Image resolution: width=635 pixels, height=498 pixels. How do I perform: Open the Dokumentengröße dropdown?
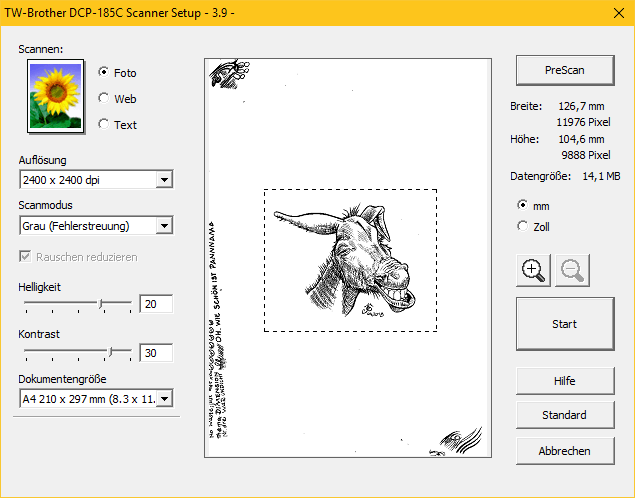pos(165,399)
